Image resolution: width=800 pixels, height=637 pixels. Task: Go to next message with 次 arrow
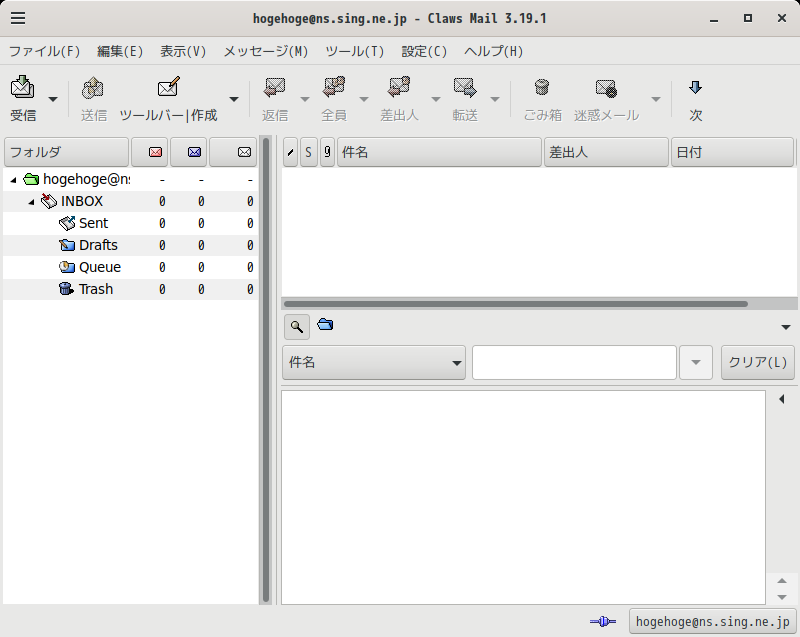pos(695,88)
